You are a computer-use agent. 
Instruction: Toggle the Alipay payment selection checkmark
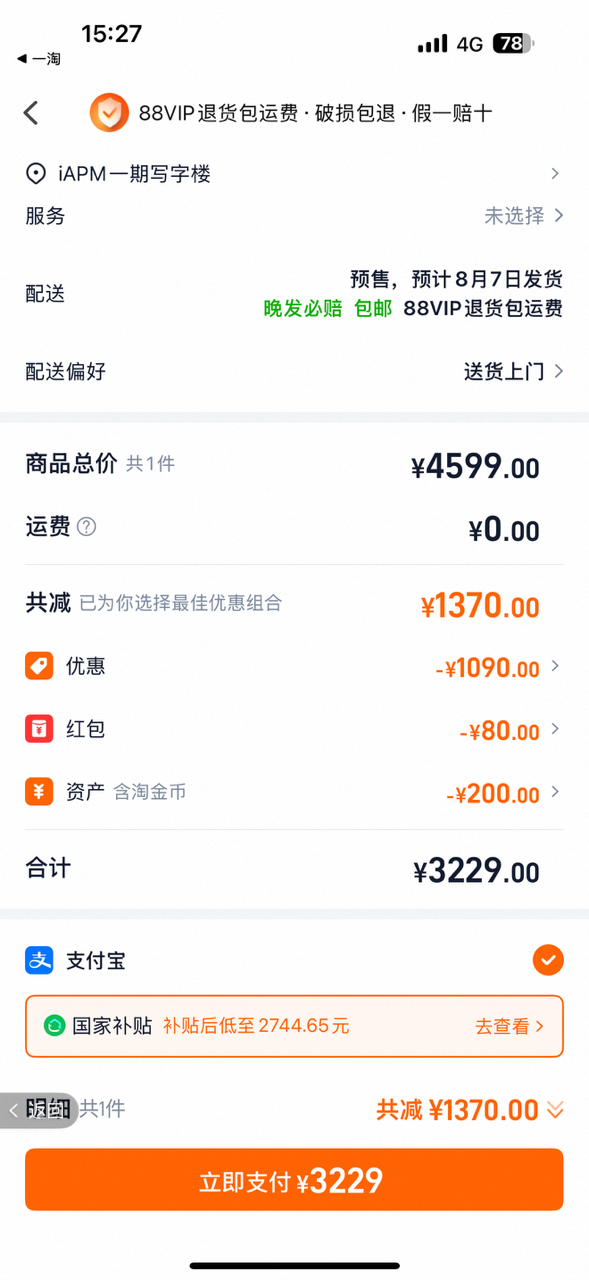548,961
